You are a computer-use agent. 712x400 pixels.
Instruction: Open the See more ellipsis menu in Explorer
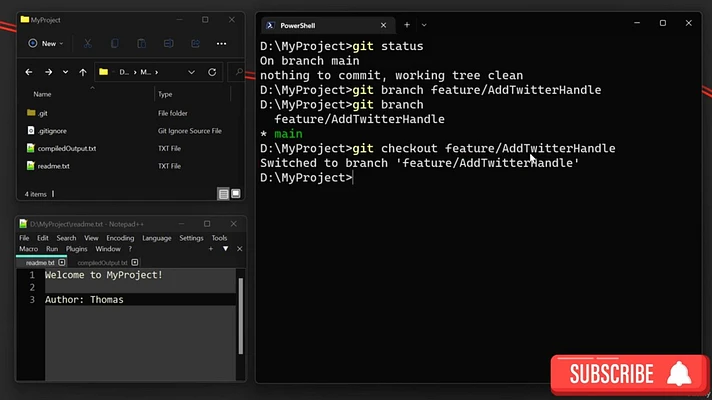(222, 44)
